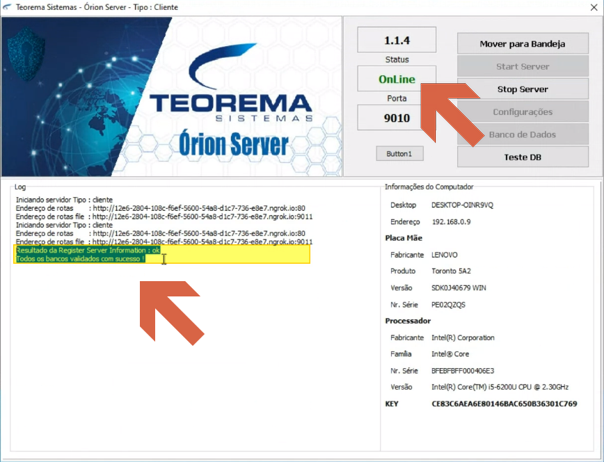Click the Status label above OnLine
The image size is (604, 462).
[x=397, y=59]
